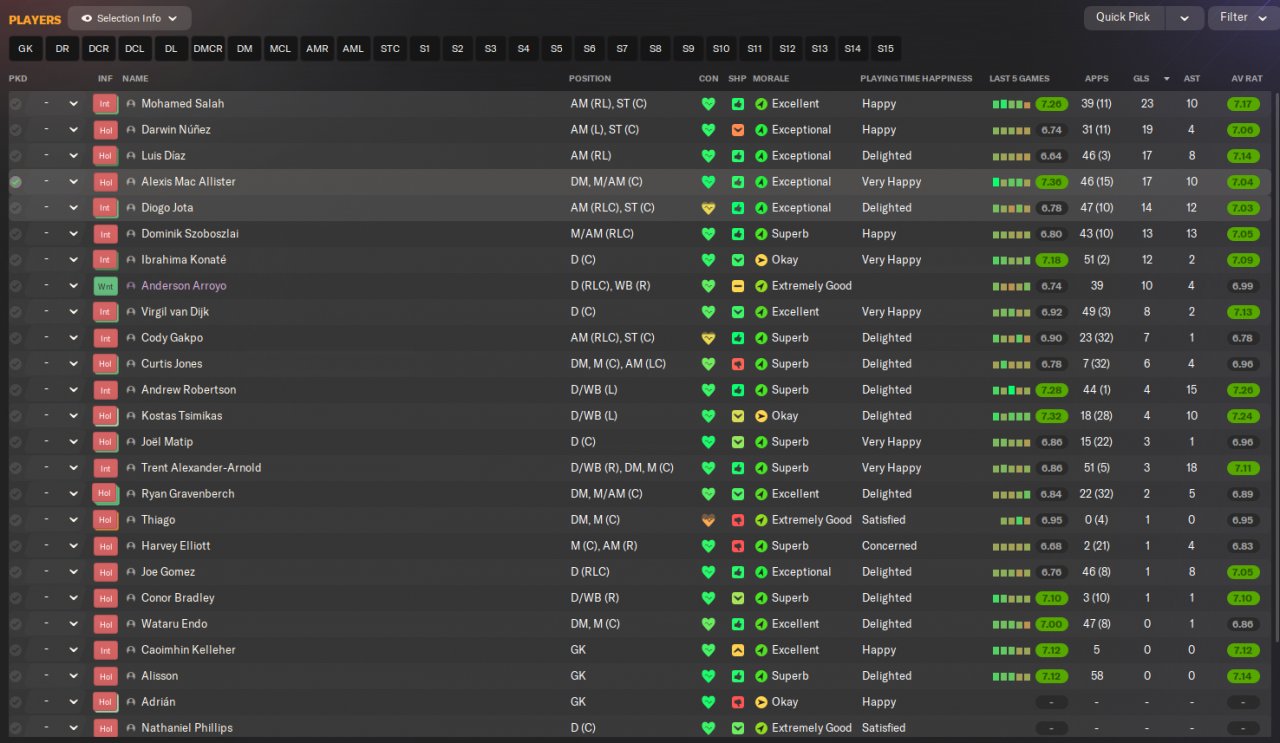Click Andrew Robertson's 7.26 average rating
Screen dimensions: 1280x743
point(1243,390)
